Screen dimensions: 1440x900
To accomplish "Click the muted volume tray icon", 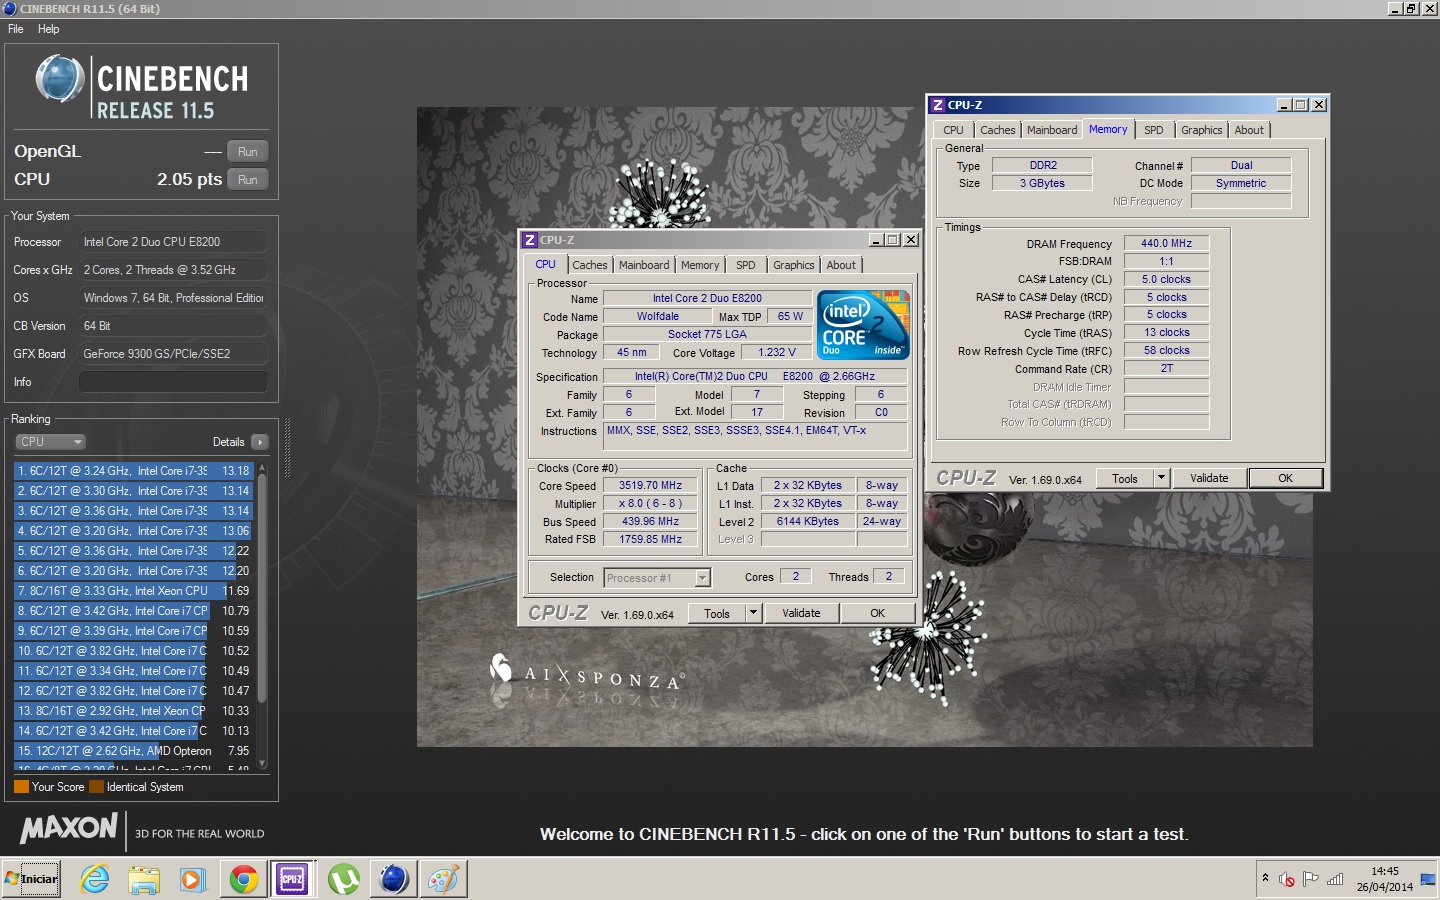I will pos(1287,880).
